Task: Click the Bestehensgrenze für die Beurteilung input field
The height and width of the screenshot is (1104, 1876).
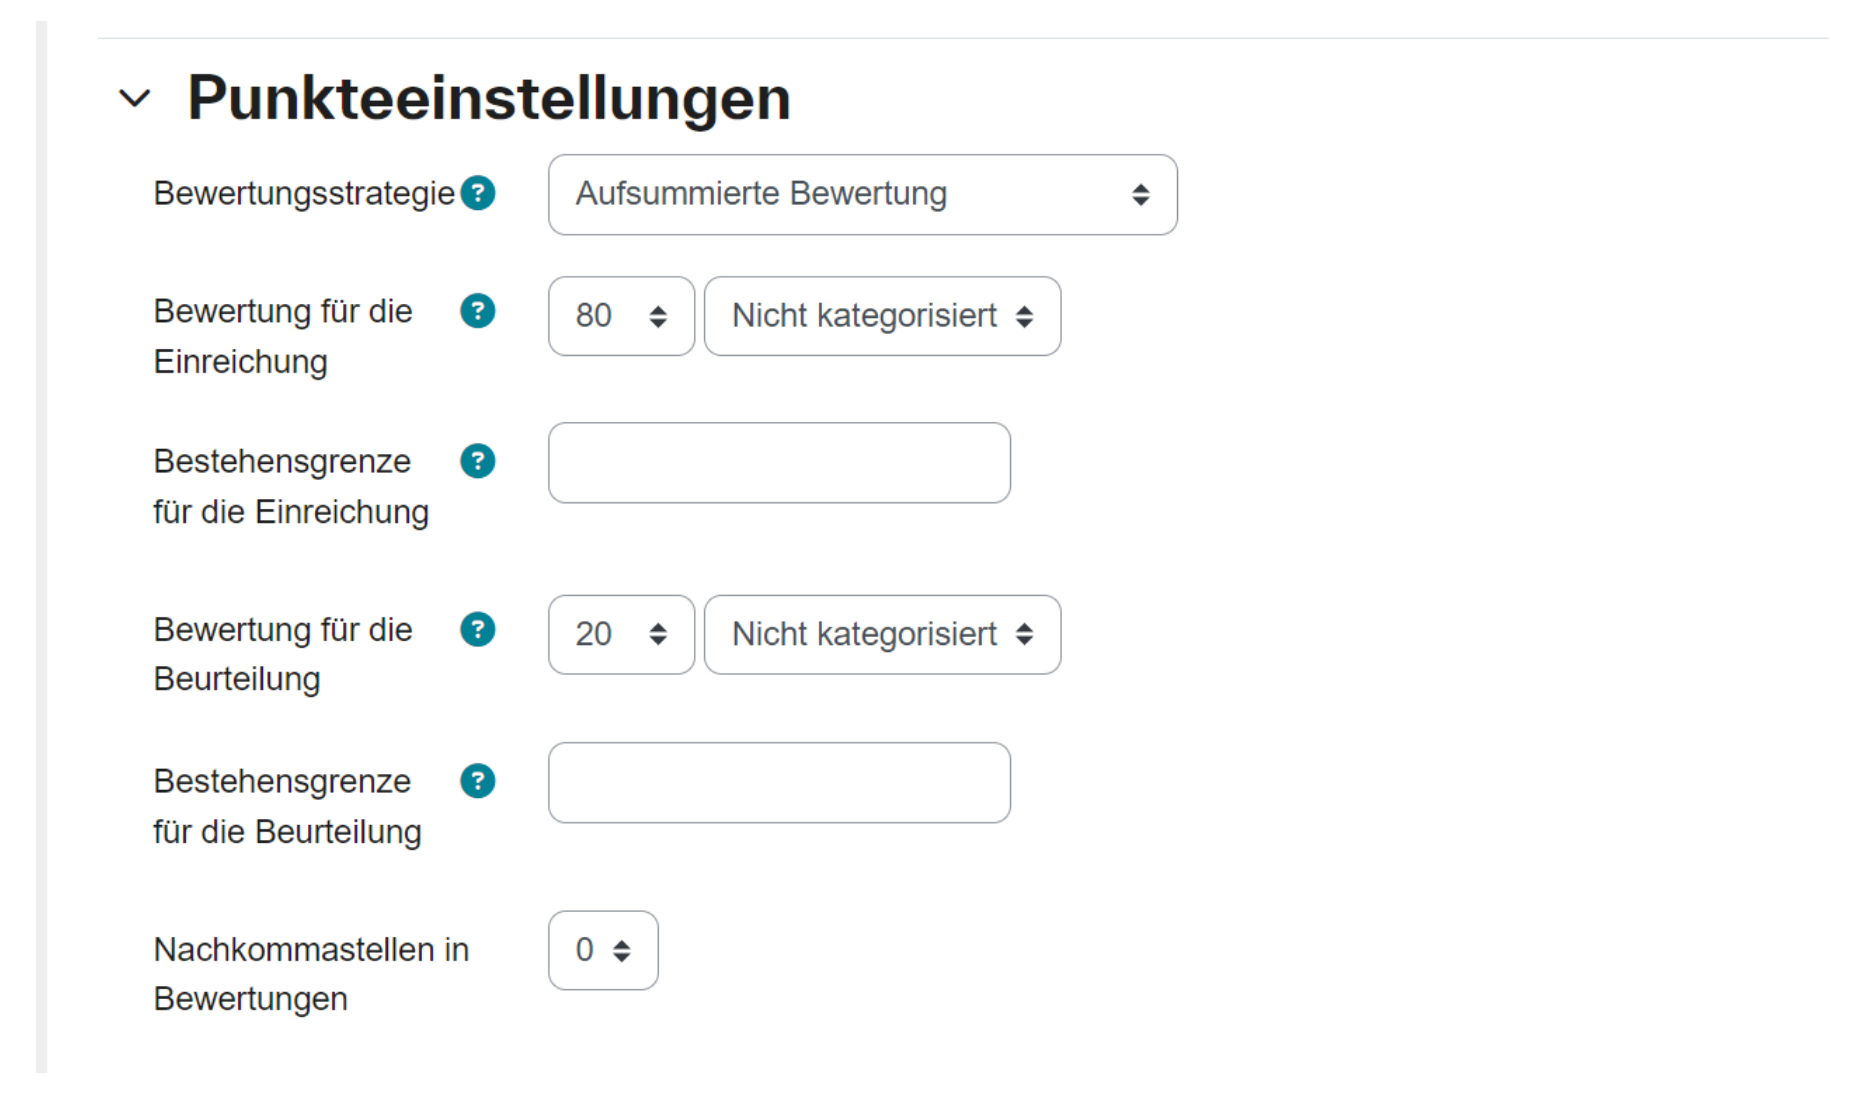Action: (x=778, y=782)
